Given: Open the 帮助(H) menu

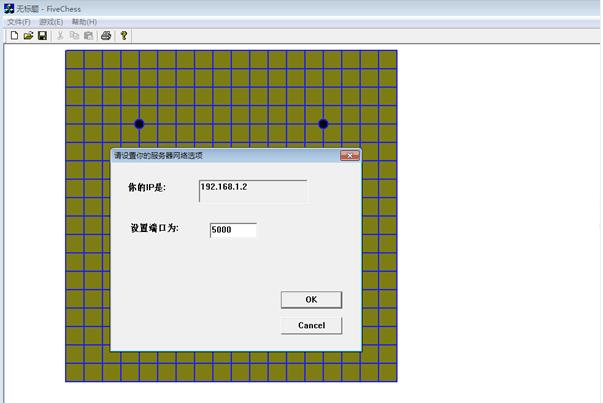Looking at the screenshot, I should pos(84,22).
